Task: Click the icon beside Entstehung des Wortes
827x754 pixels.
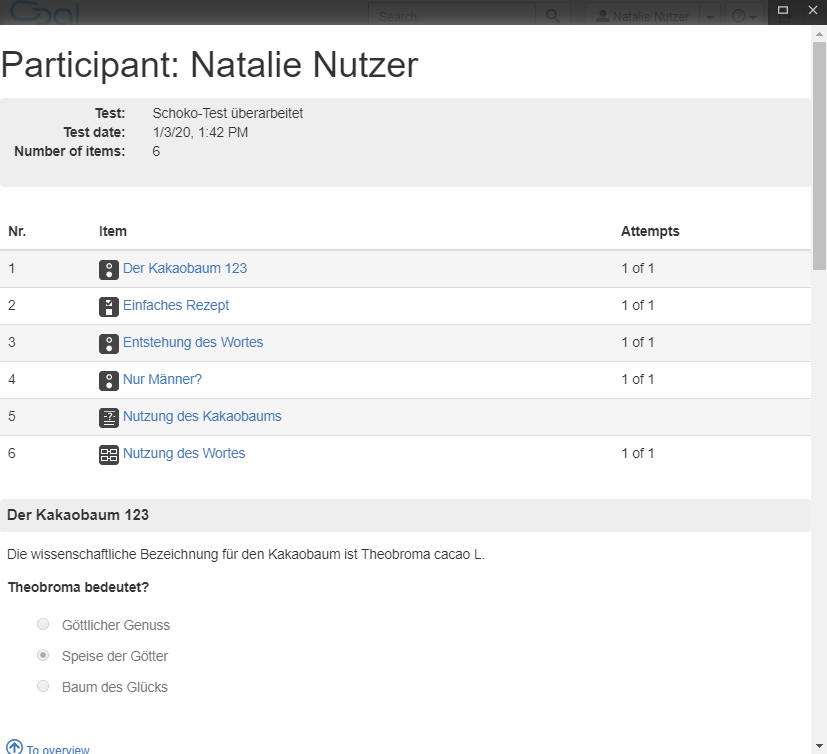Action: [x=109, y=343]
